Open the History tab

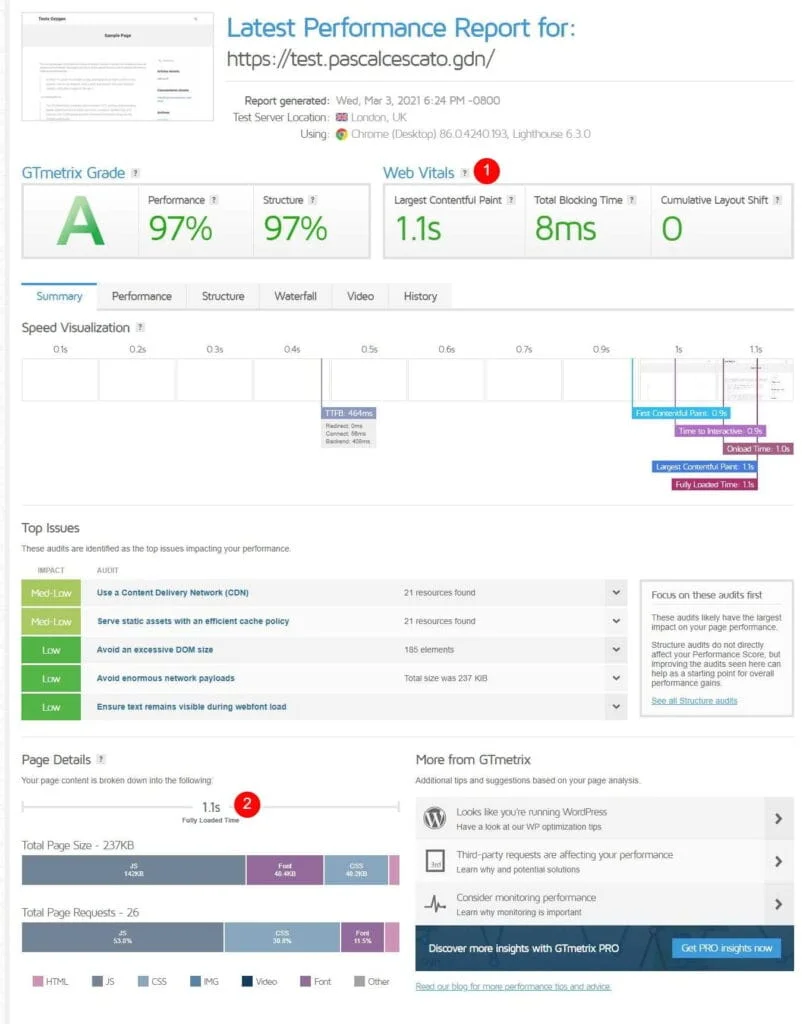pos(420,296)
